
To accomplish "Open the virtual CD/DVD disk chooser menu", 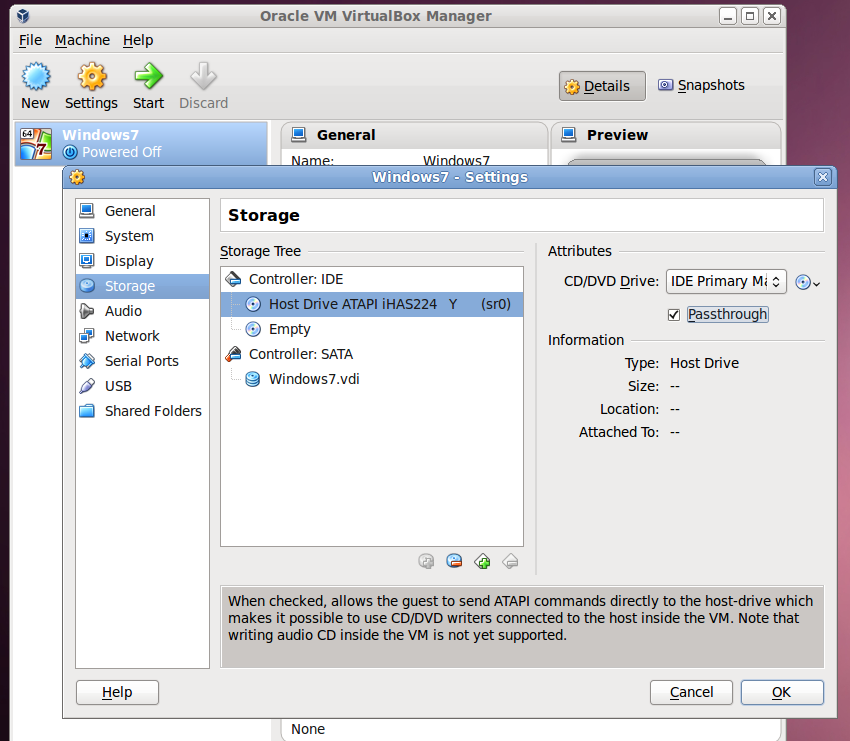I will (808, 282).
